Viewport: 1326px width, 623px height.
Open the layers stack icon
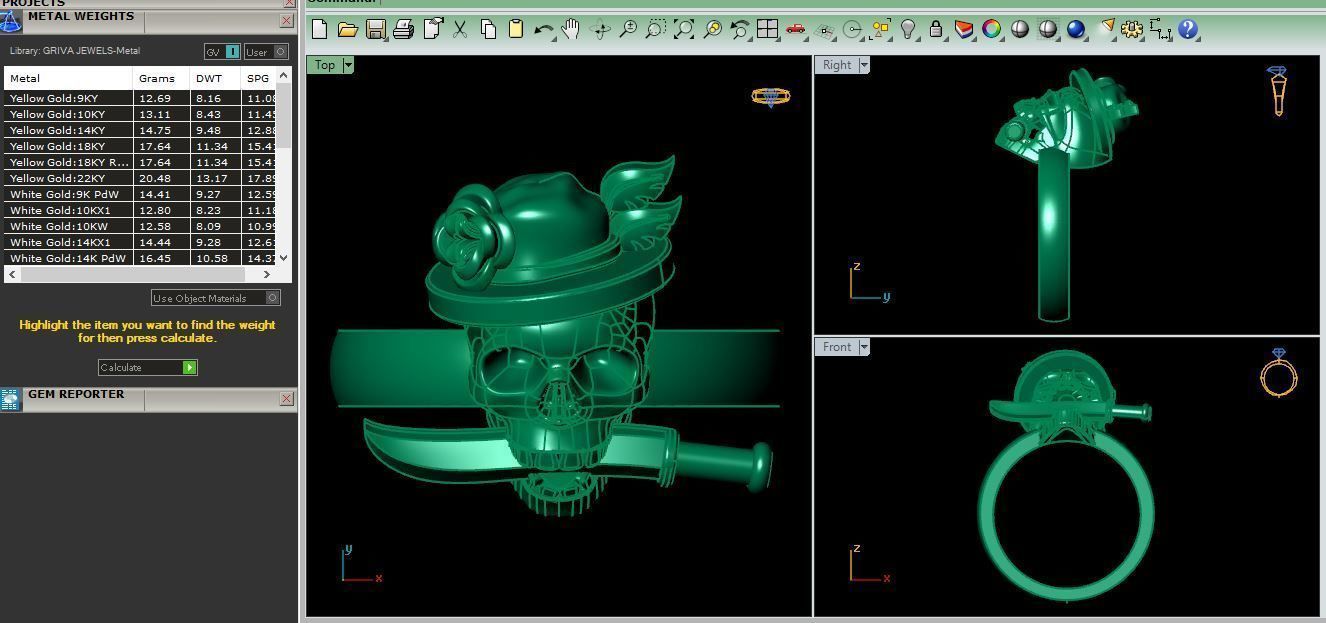(x=964, y=29)
